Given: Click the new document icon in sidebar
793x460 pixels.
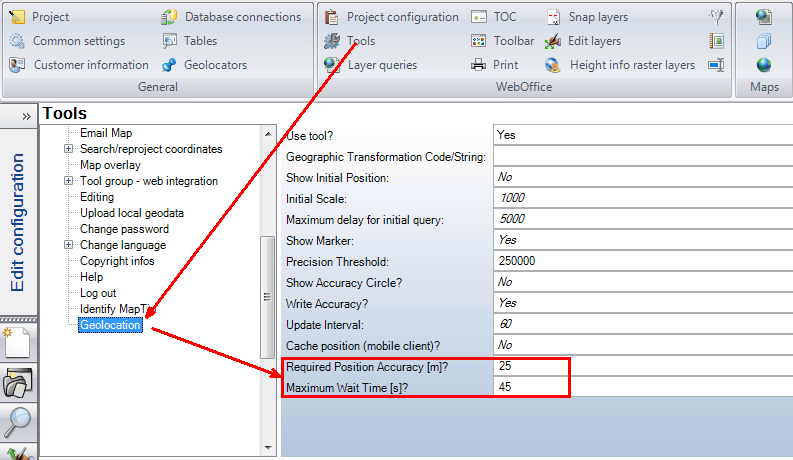Looking at the screenshot, I should 18,343.
